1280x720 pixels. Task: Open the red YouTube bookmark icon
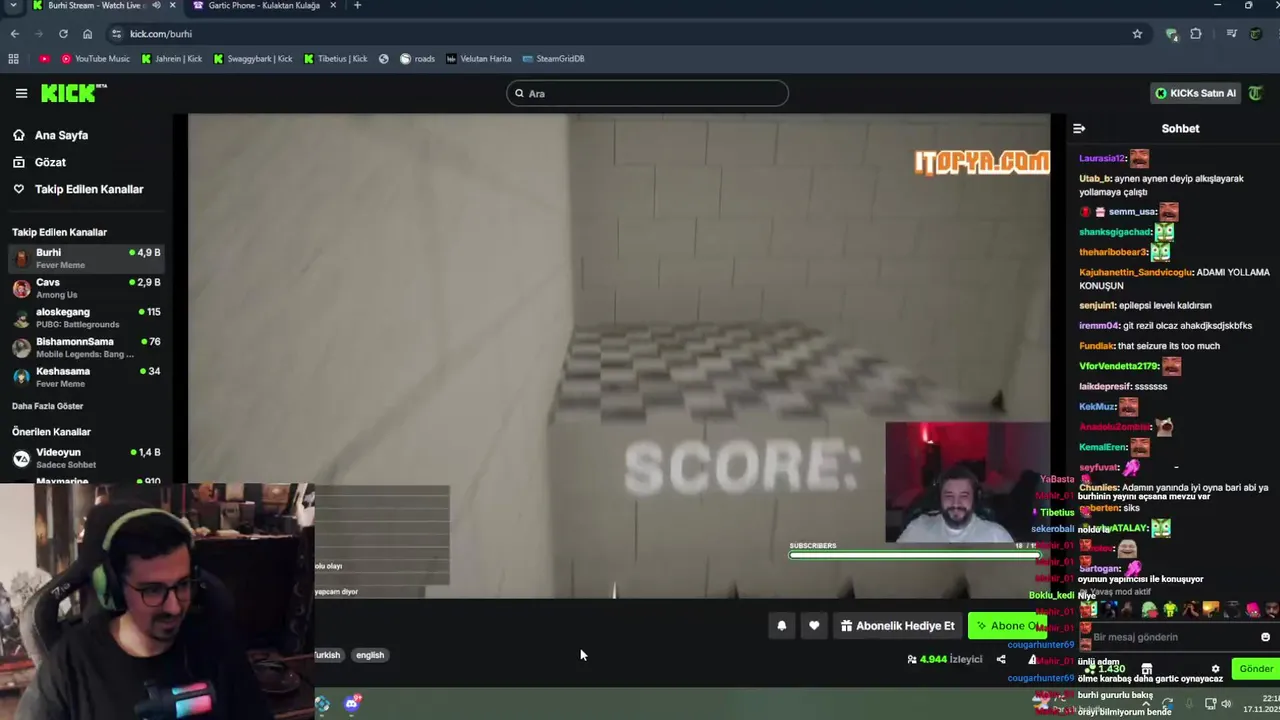click(x=44, y=59)
